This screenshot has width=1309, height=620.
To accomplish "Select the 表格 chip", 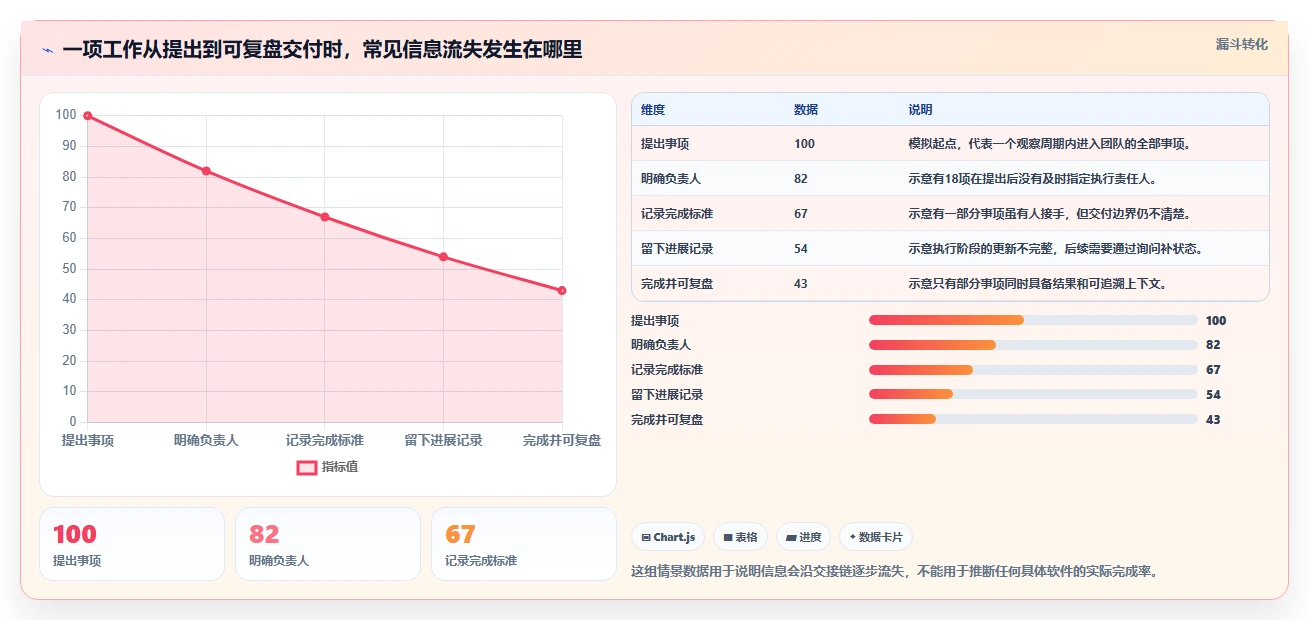I will coord(740,537).
